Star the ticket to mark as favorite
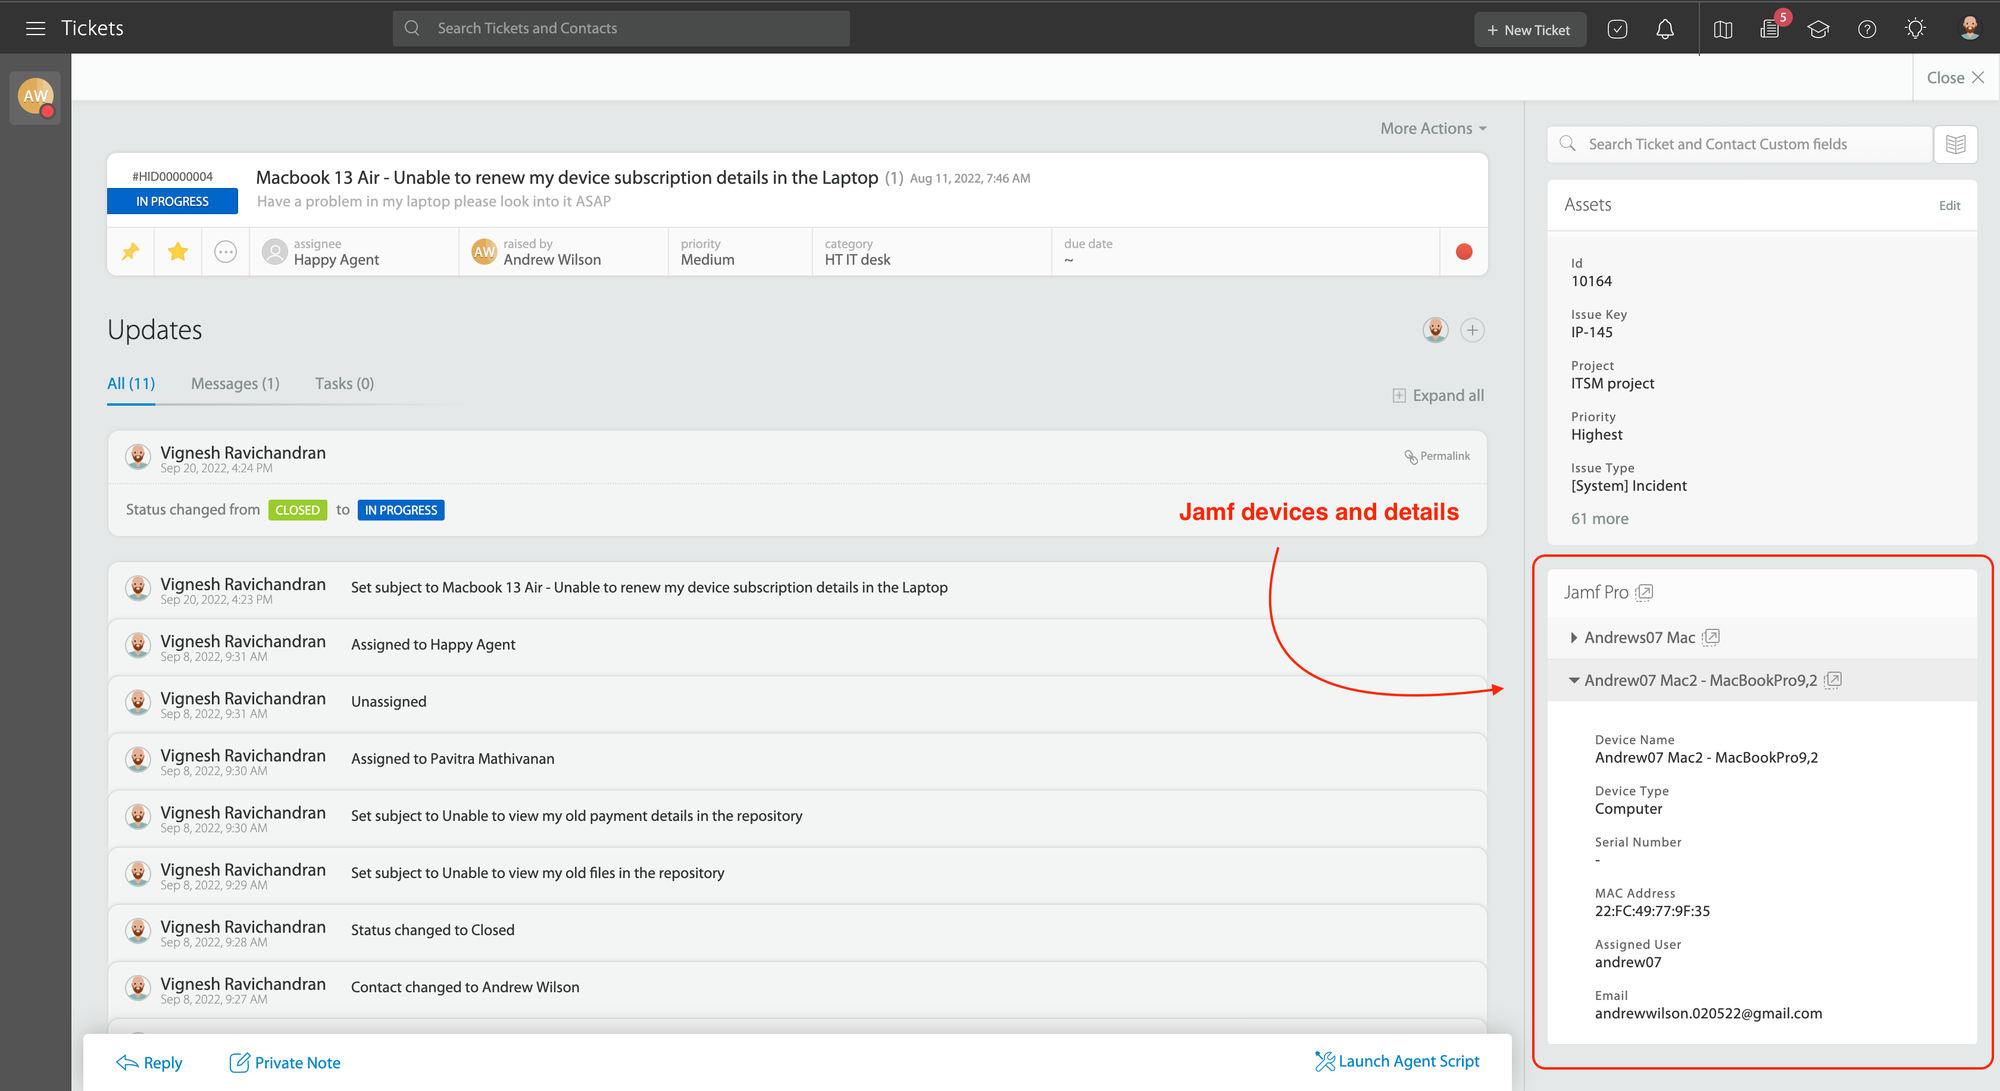This screenshot has height=1091, width=2000. [x=178, y=251]
